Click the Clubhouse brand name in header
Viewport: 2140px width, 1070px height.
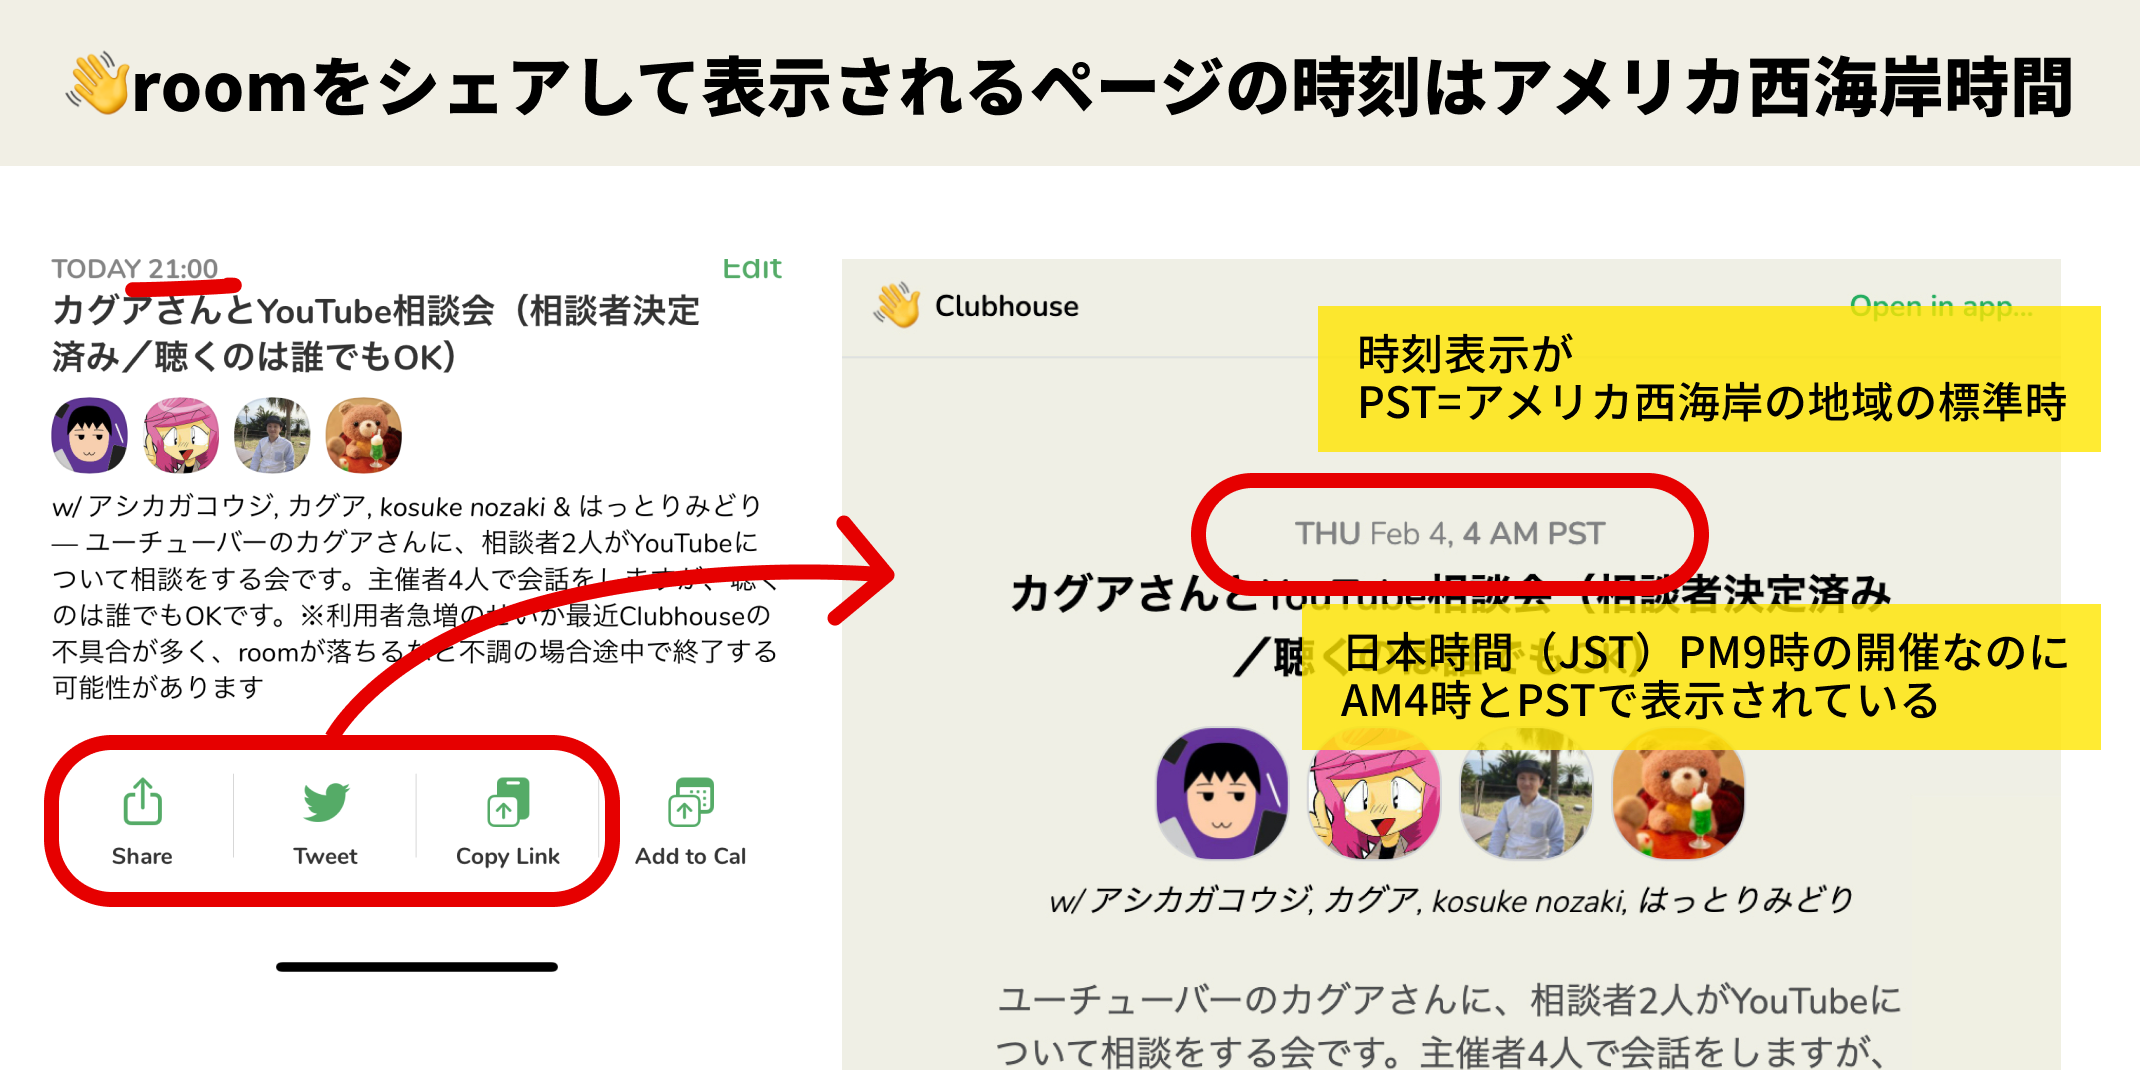(x=1007, y=306)
